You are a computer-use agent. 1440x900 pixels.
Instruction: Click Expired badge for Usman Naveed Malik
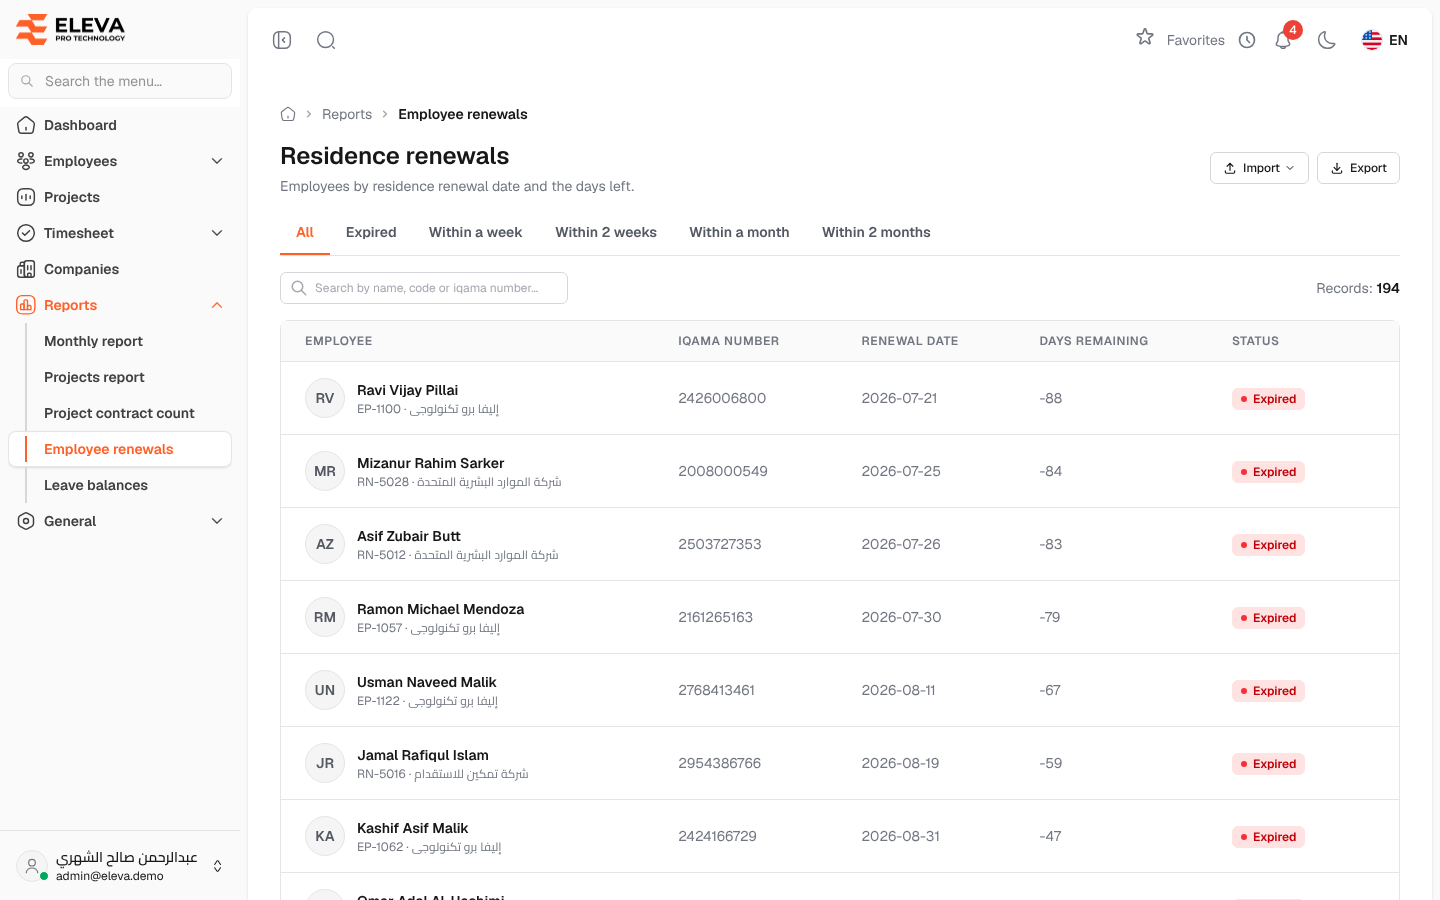point(1268,691)
